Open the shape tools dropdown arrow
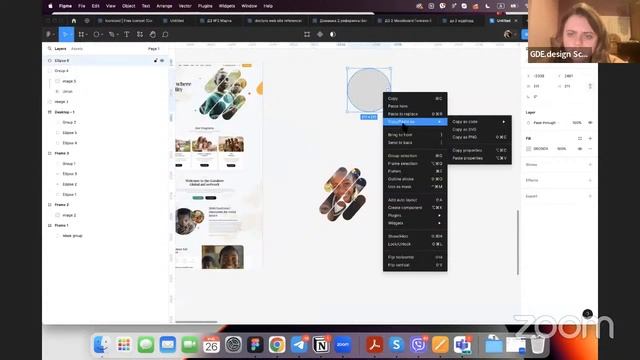This screenshot has height=360, width=640. tap(102, 35)
